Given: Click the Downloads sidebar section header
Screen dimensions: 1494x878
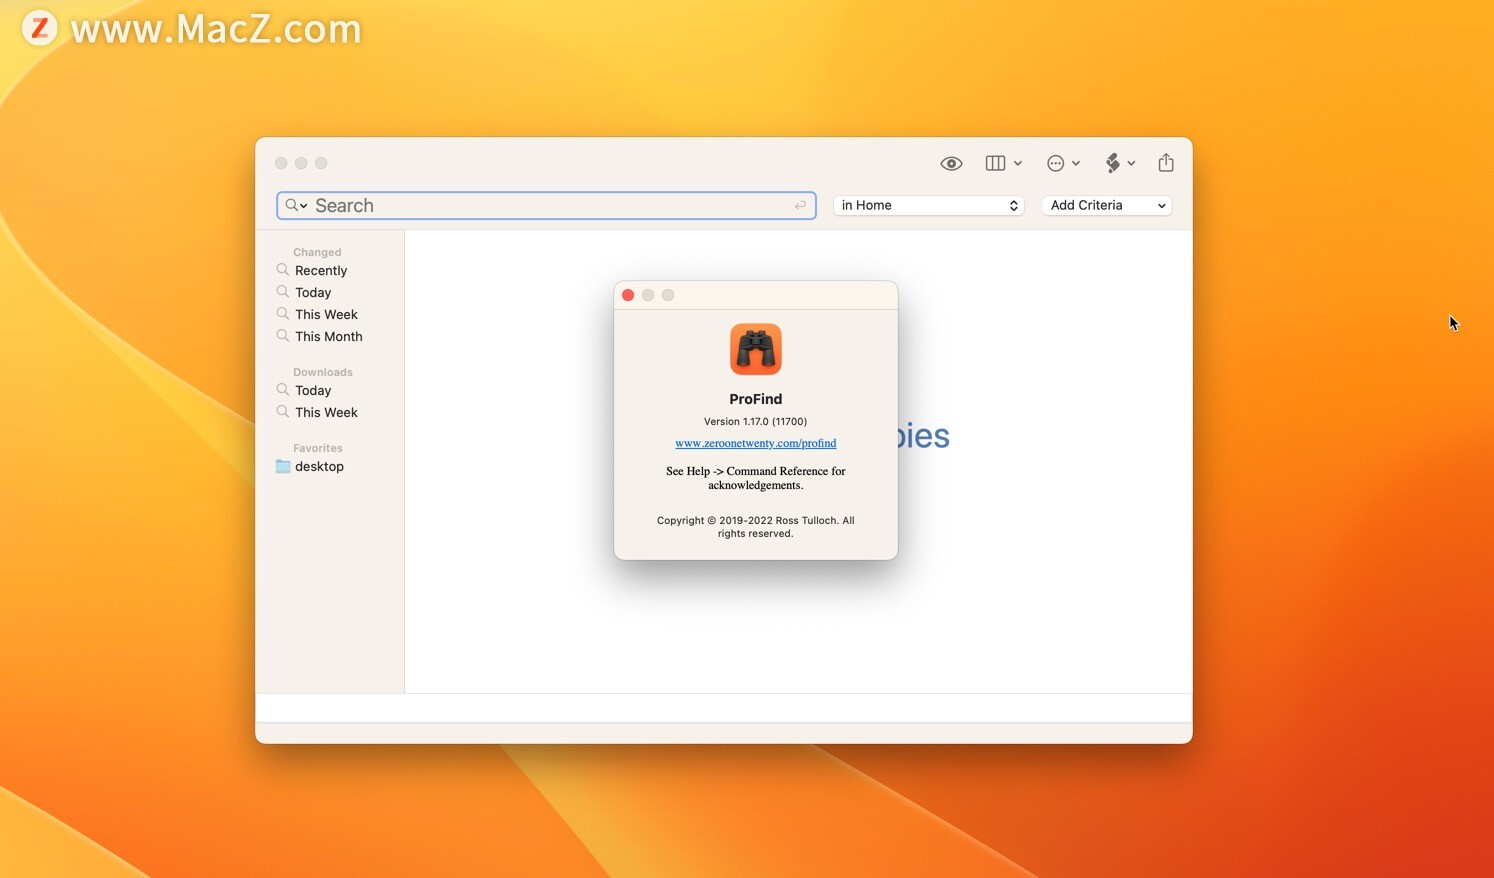Looking at the screenshot, I should [x=323, y=372].
